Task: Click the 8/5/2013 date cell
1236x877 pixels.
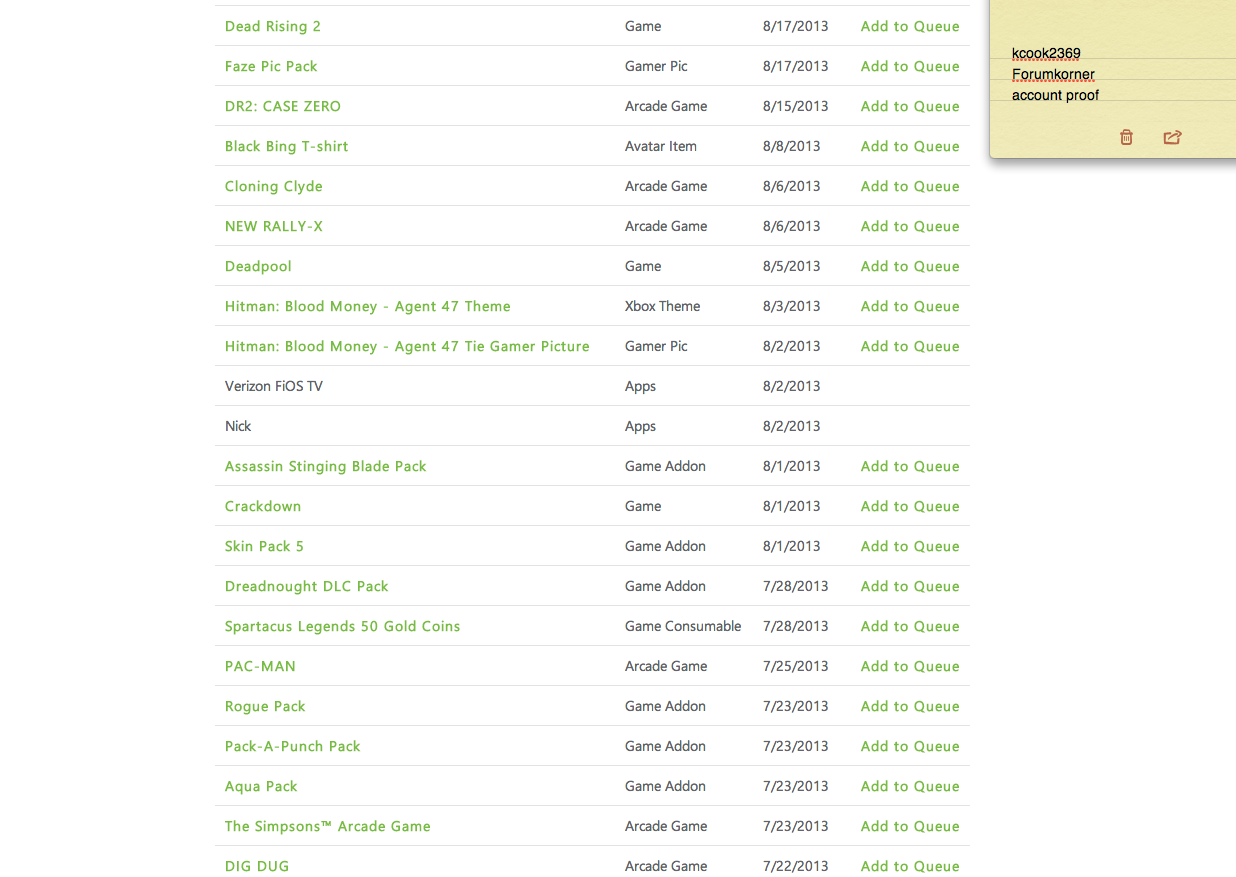Action: click(x=792, y=266)
